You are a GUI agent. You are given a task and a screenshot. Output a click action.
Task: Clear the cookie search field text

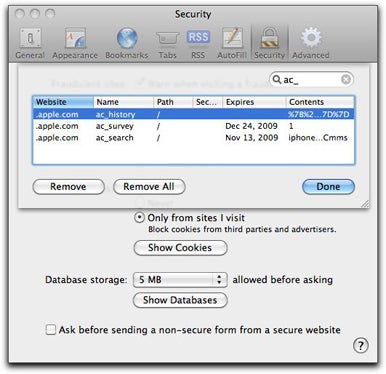click(346, 79)
